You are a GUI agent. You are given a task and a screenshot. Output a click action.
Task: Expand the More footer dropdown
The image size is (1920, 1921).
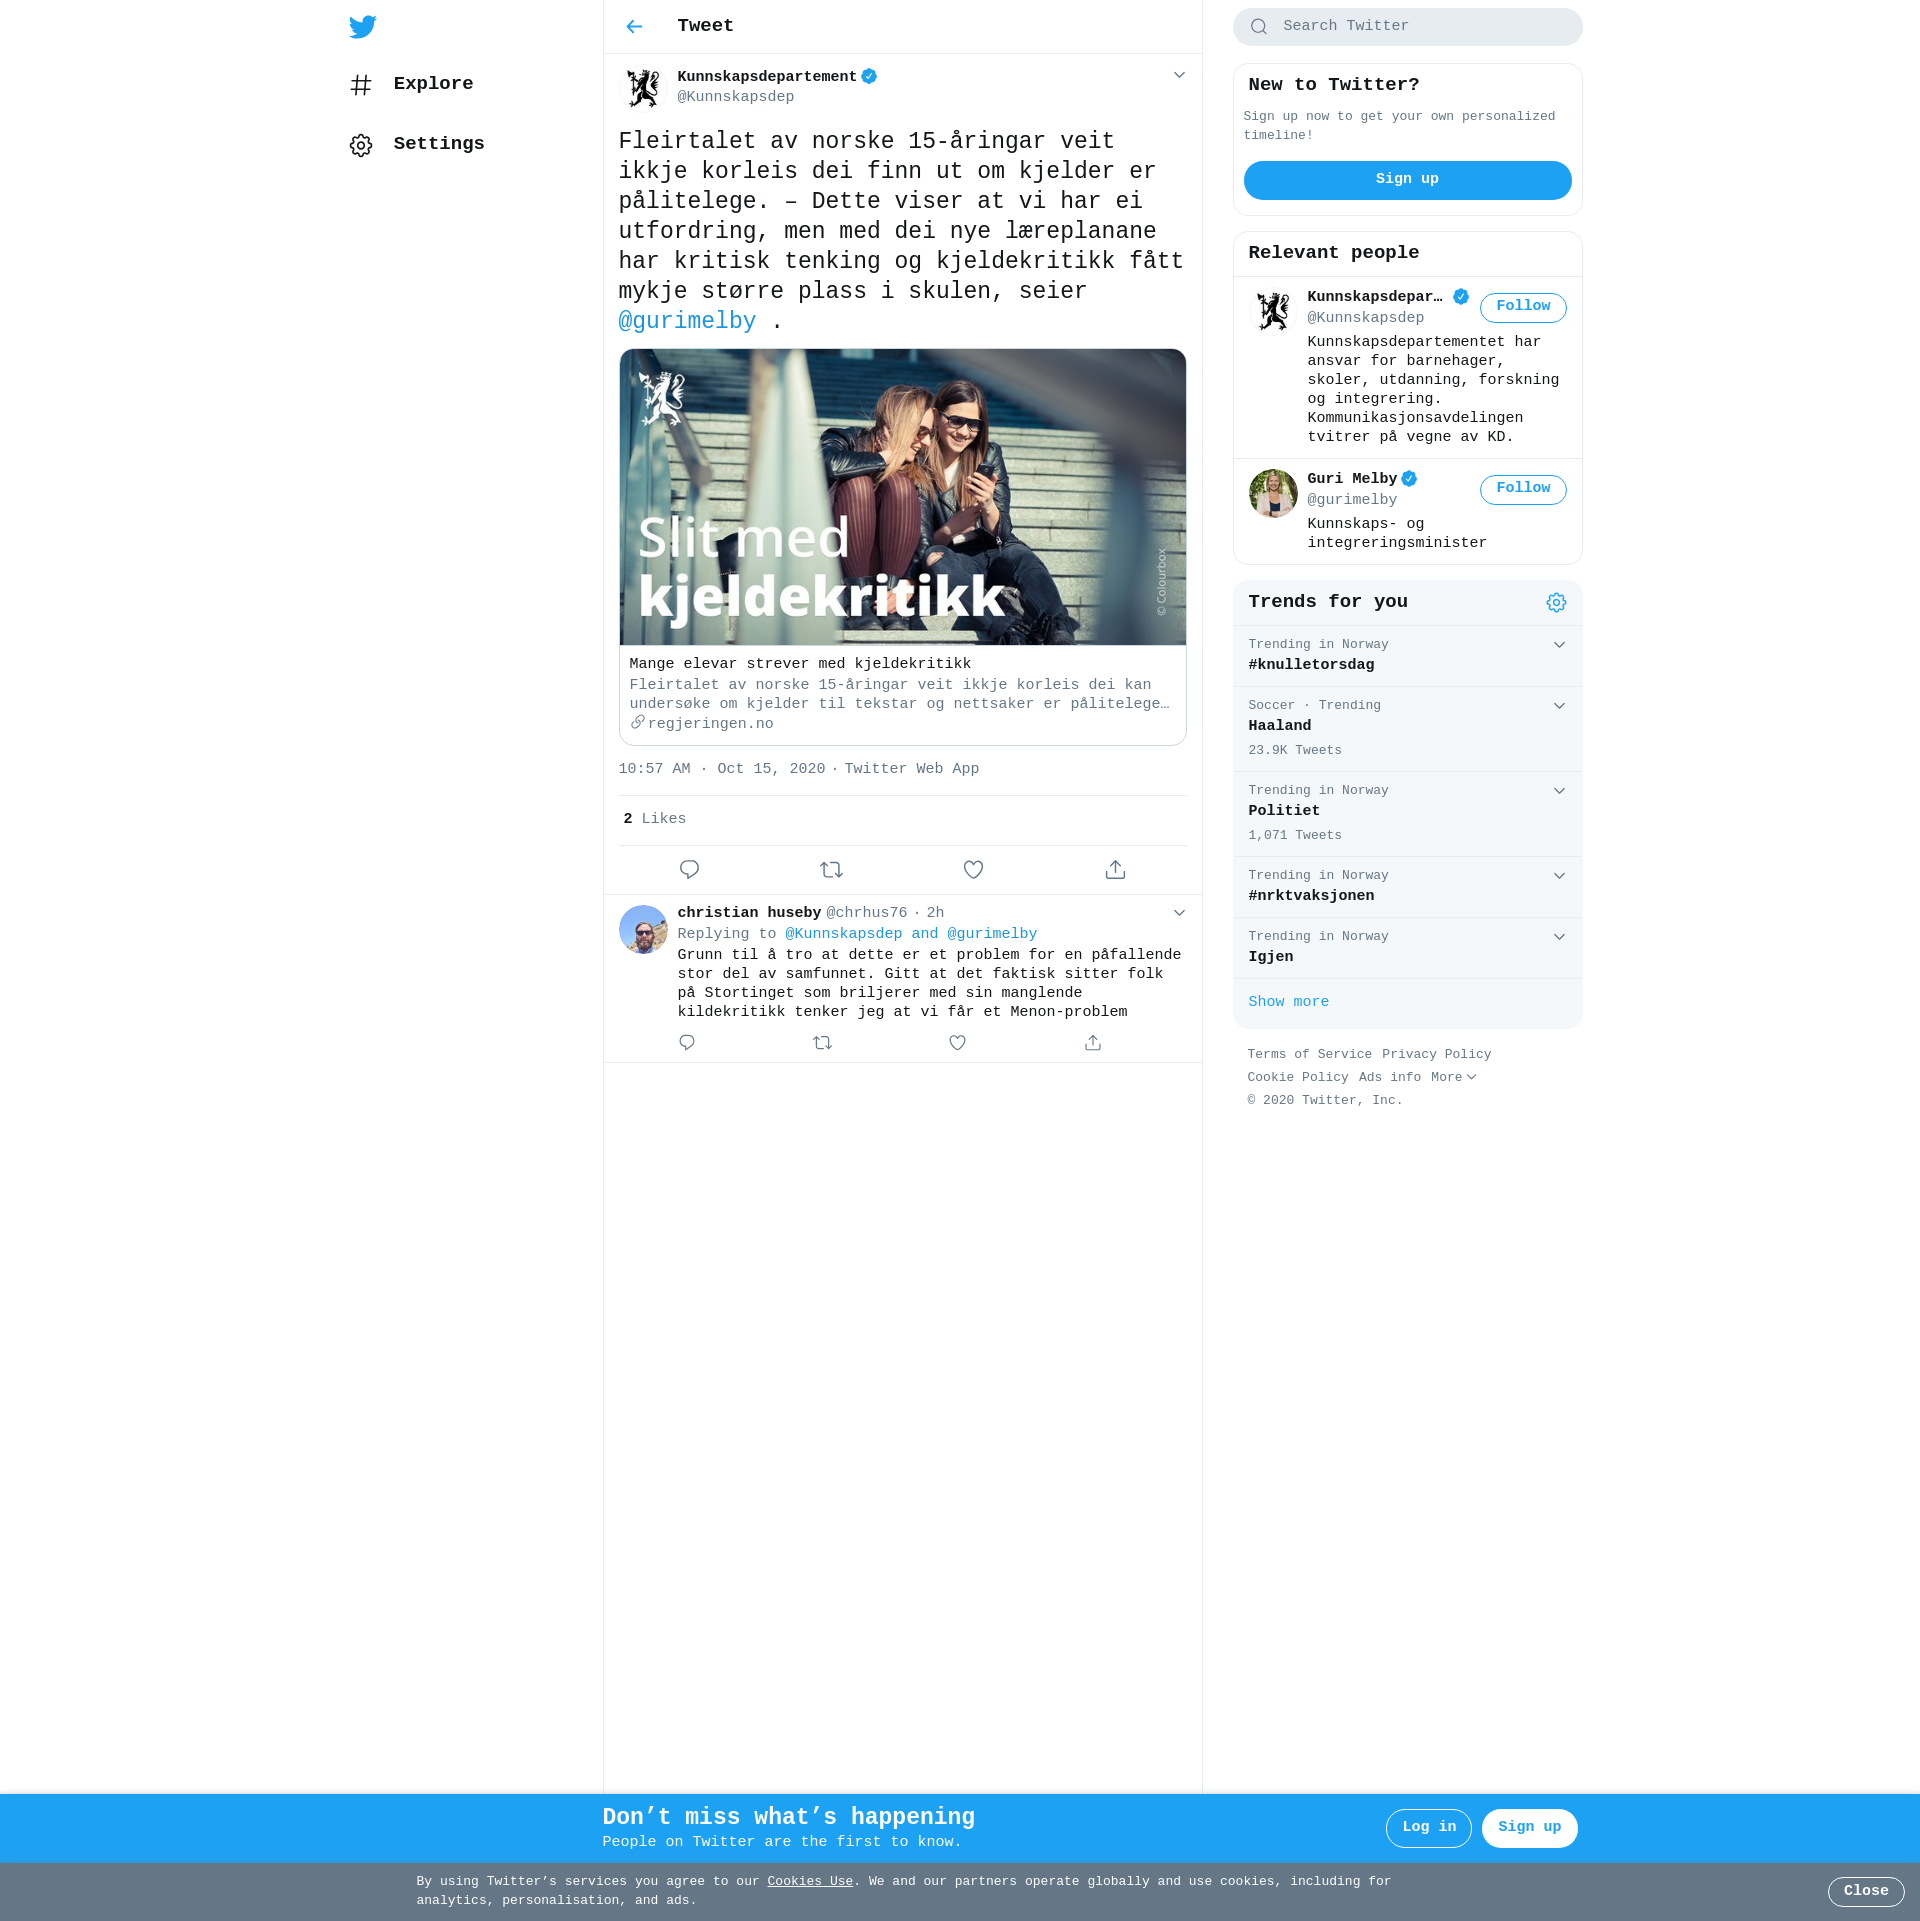(x=1453, y=1078)
